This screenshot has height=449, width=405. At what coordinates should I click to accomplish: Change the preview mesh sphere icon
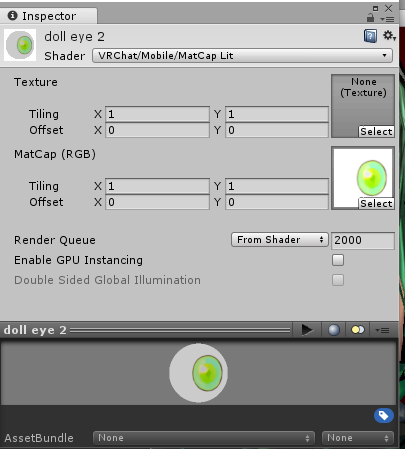click(334, 330)
